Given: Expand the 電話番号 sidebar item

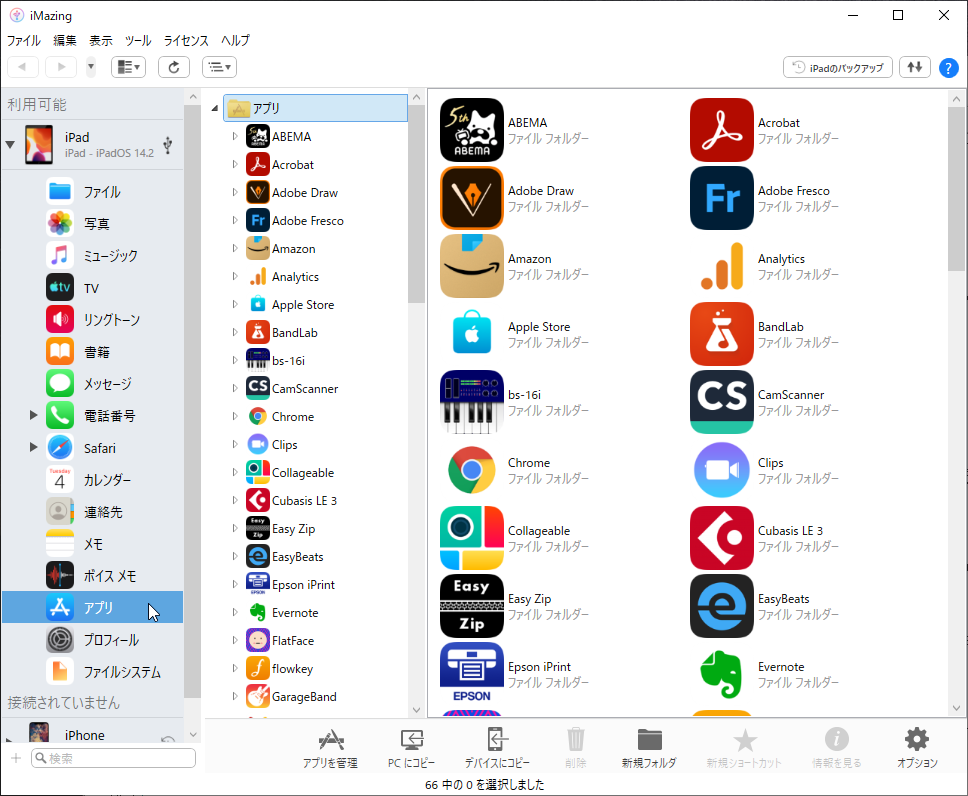Looking at the screenshot, I should coord(33,415).
